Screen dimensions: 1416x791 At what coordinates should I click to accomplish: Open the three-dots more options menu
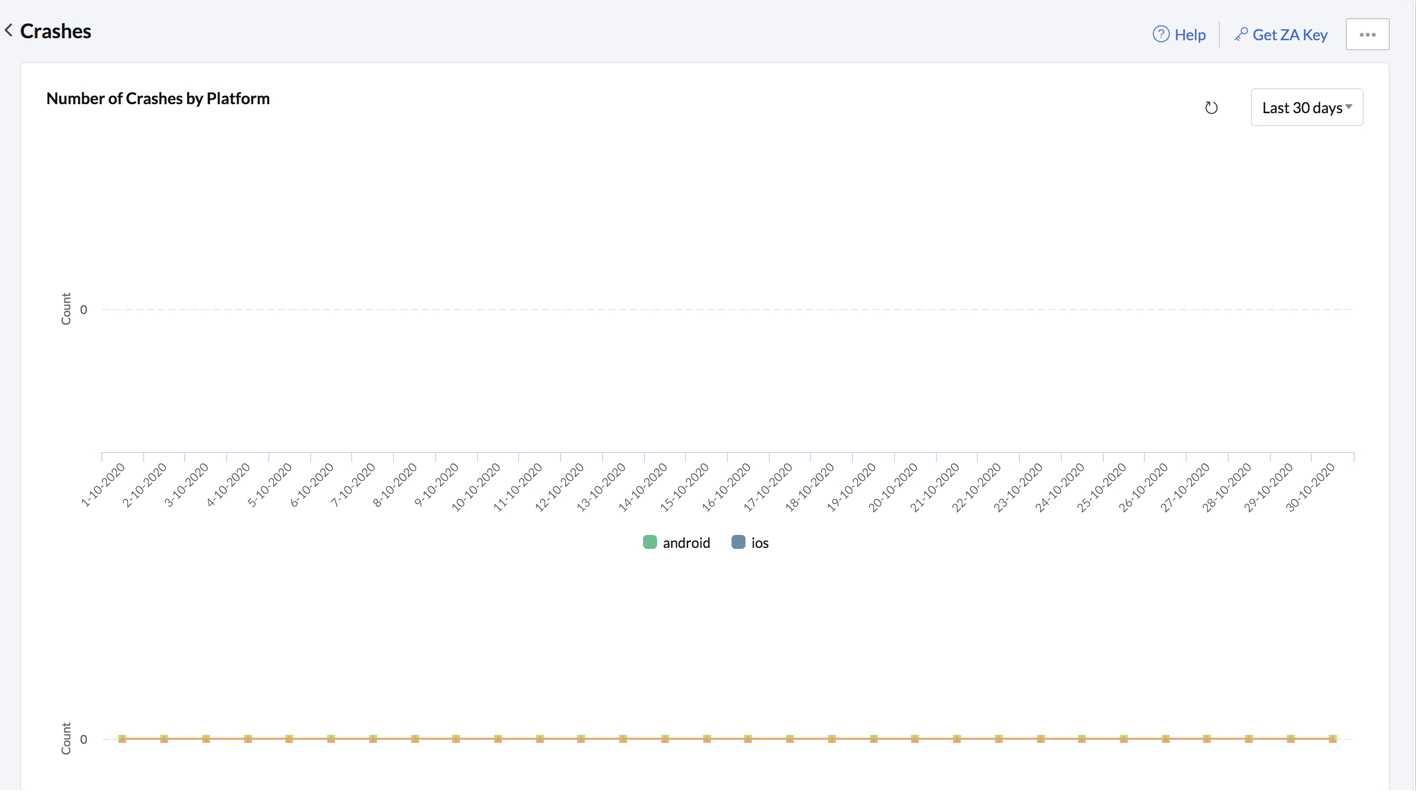(x=1367, y=34)
